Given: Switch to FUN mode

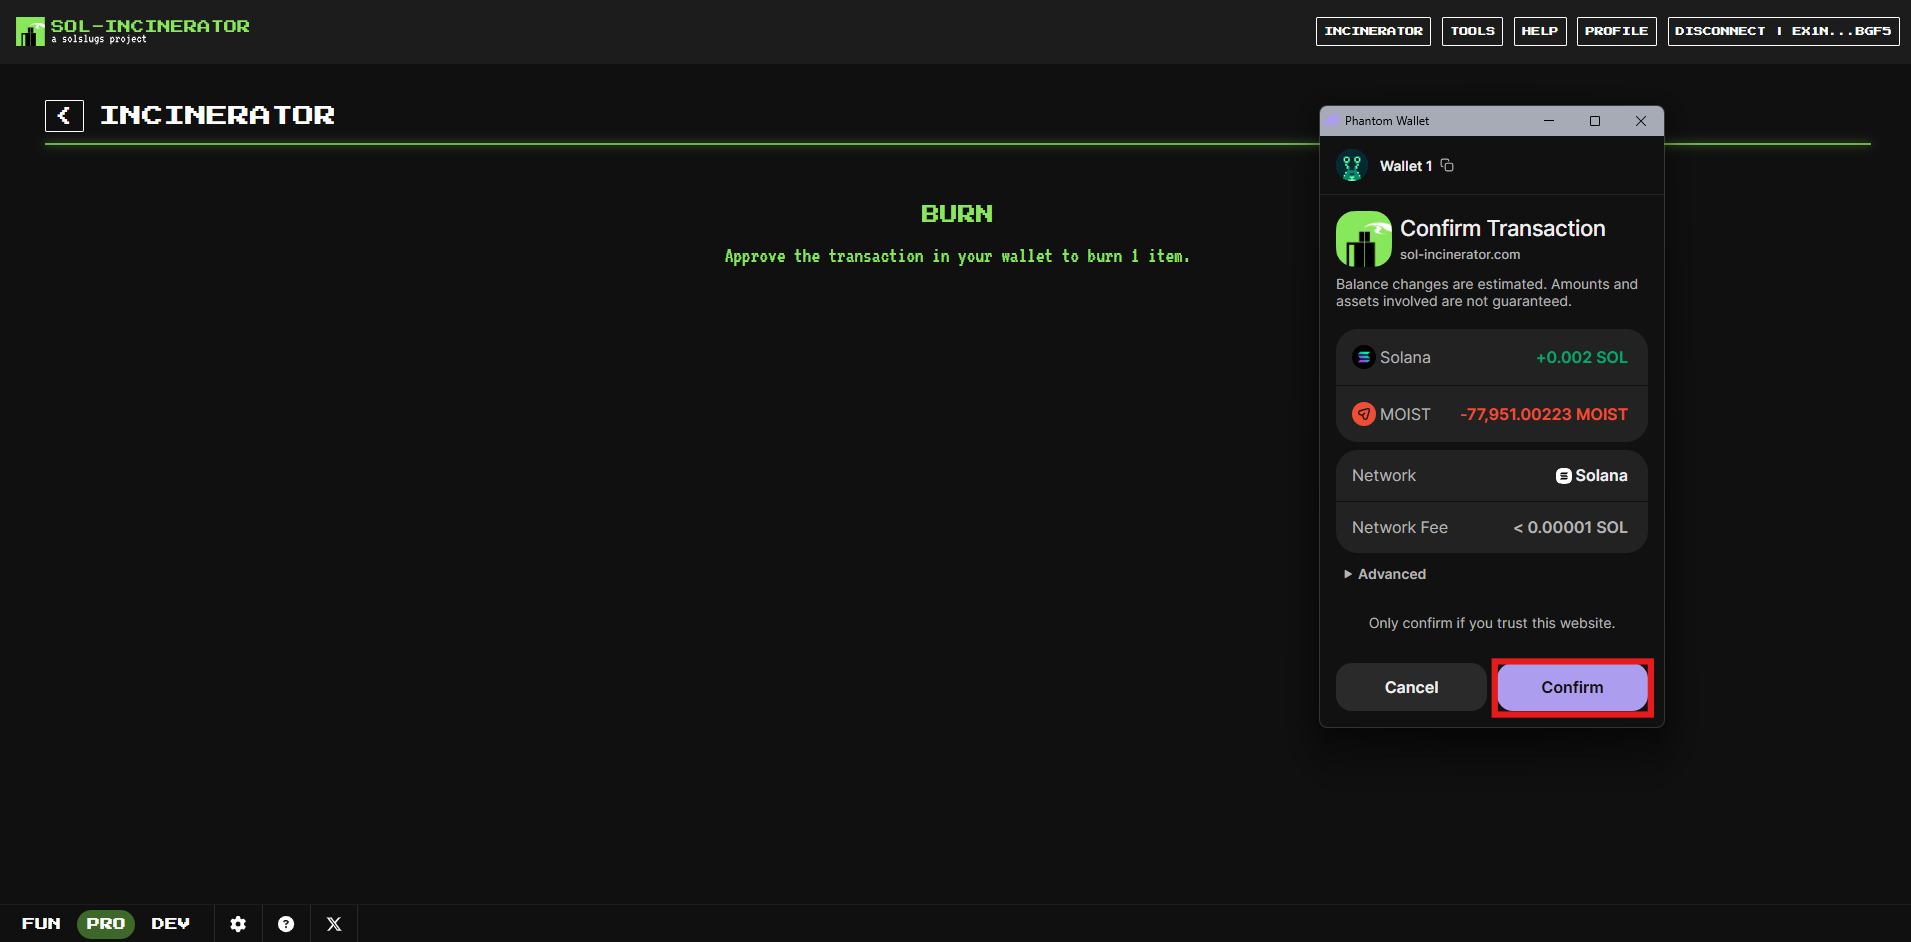Looking at the screenshot, I should [41, 924].
